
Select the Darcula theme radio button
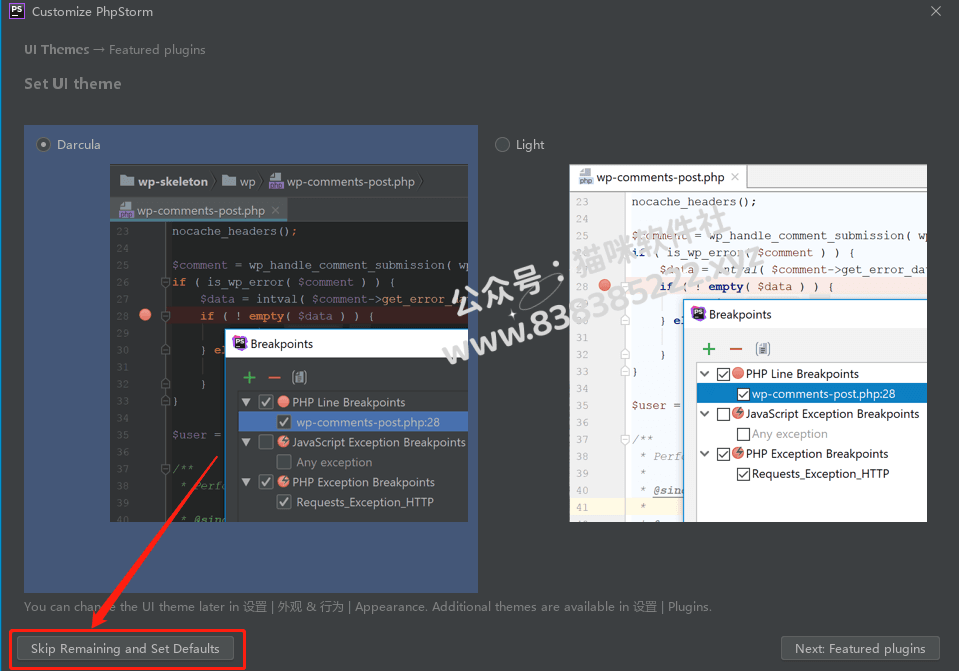click(x=43, y=145)
